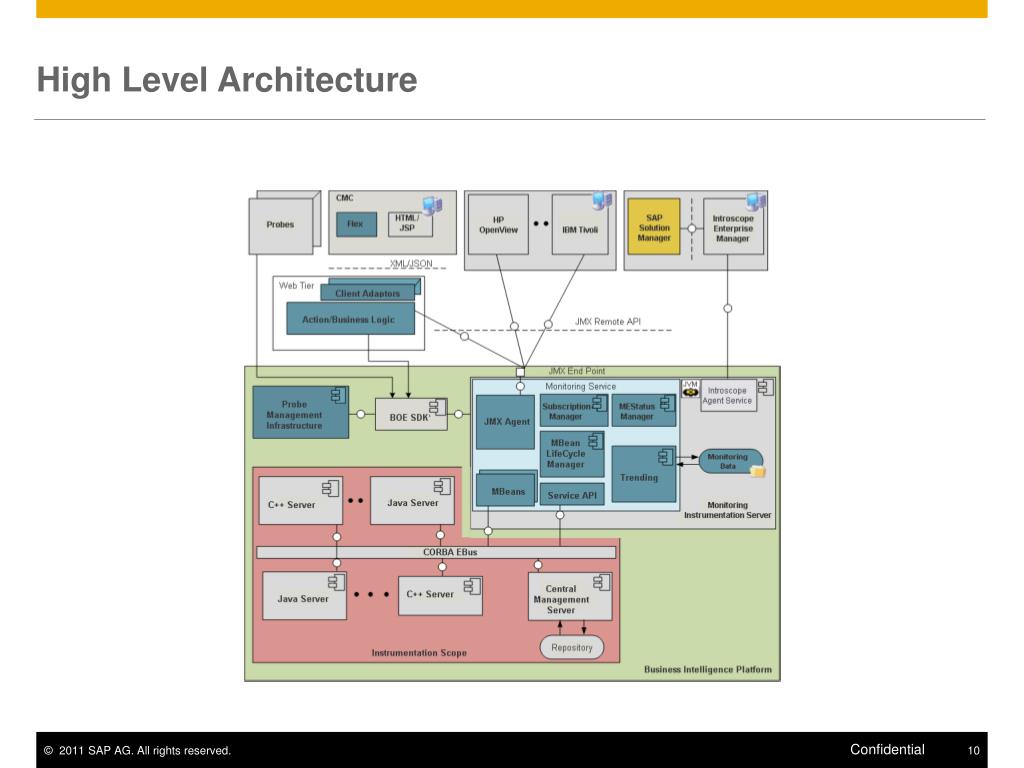Click the Confidential footer text
Image resolution: width=1024 pixels, height=768 pixels.
click(887, 750)
